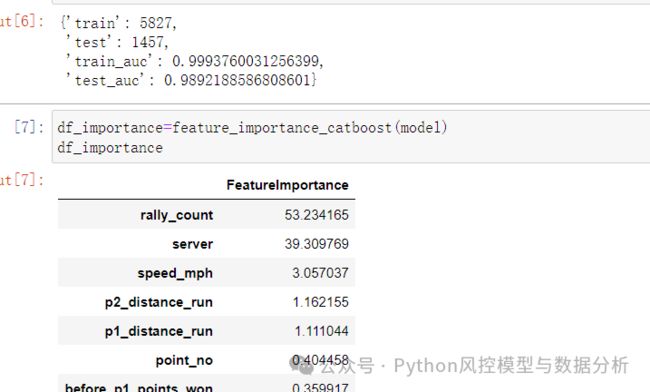Image resolution: width=650 pixels, height=392 pixels.
Task: Click the 39.309769 importance value
Action: [317, 244]
